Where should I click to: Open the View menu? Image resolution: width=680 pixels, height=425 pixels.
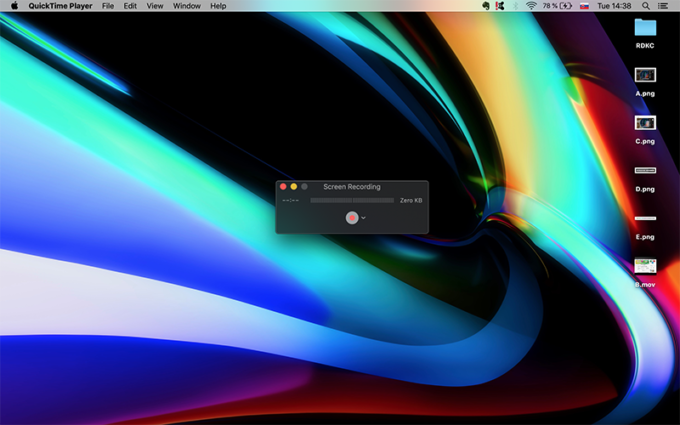click(x=155, y=6)
